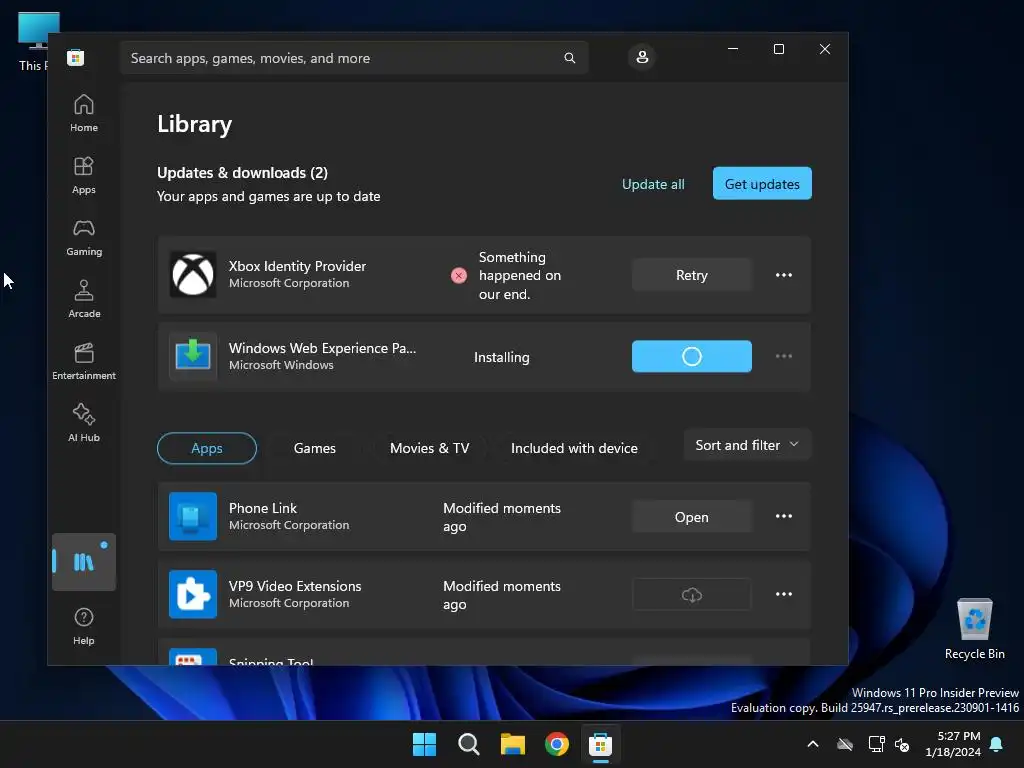Open notifications bell in taskbar
The height and width of the screenshot is (768, 1024).
point(997,744)
